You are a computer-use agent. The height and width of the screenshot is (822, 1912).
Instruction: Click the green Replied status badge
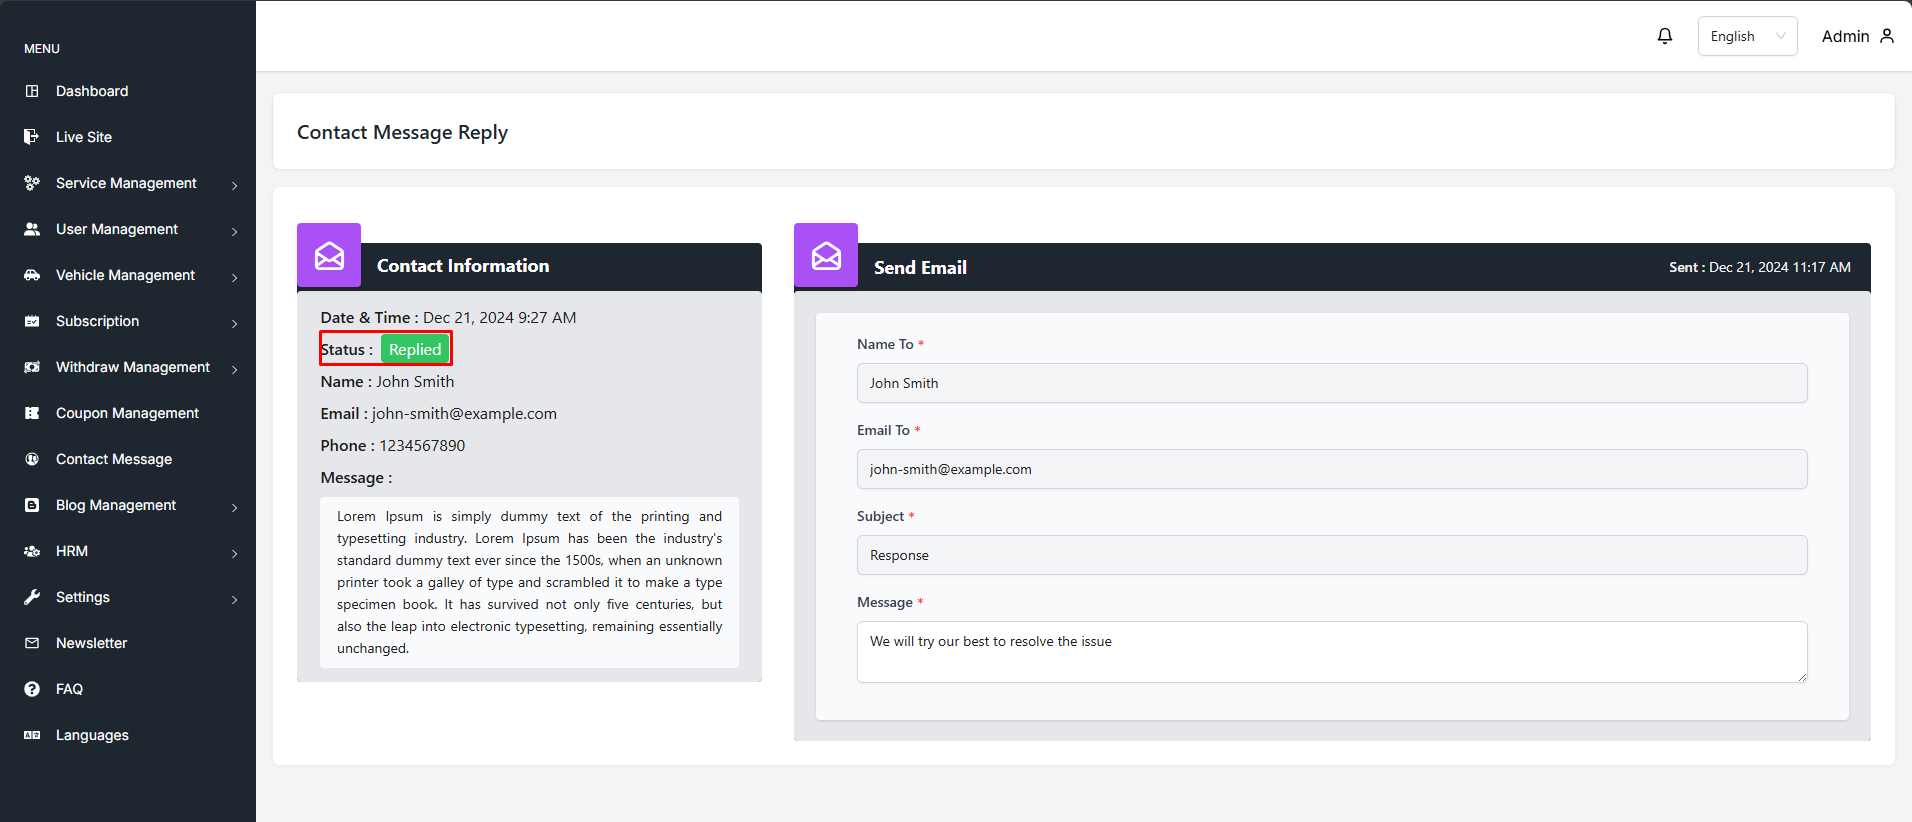[415, 349]
